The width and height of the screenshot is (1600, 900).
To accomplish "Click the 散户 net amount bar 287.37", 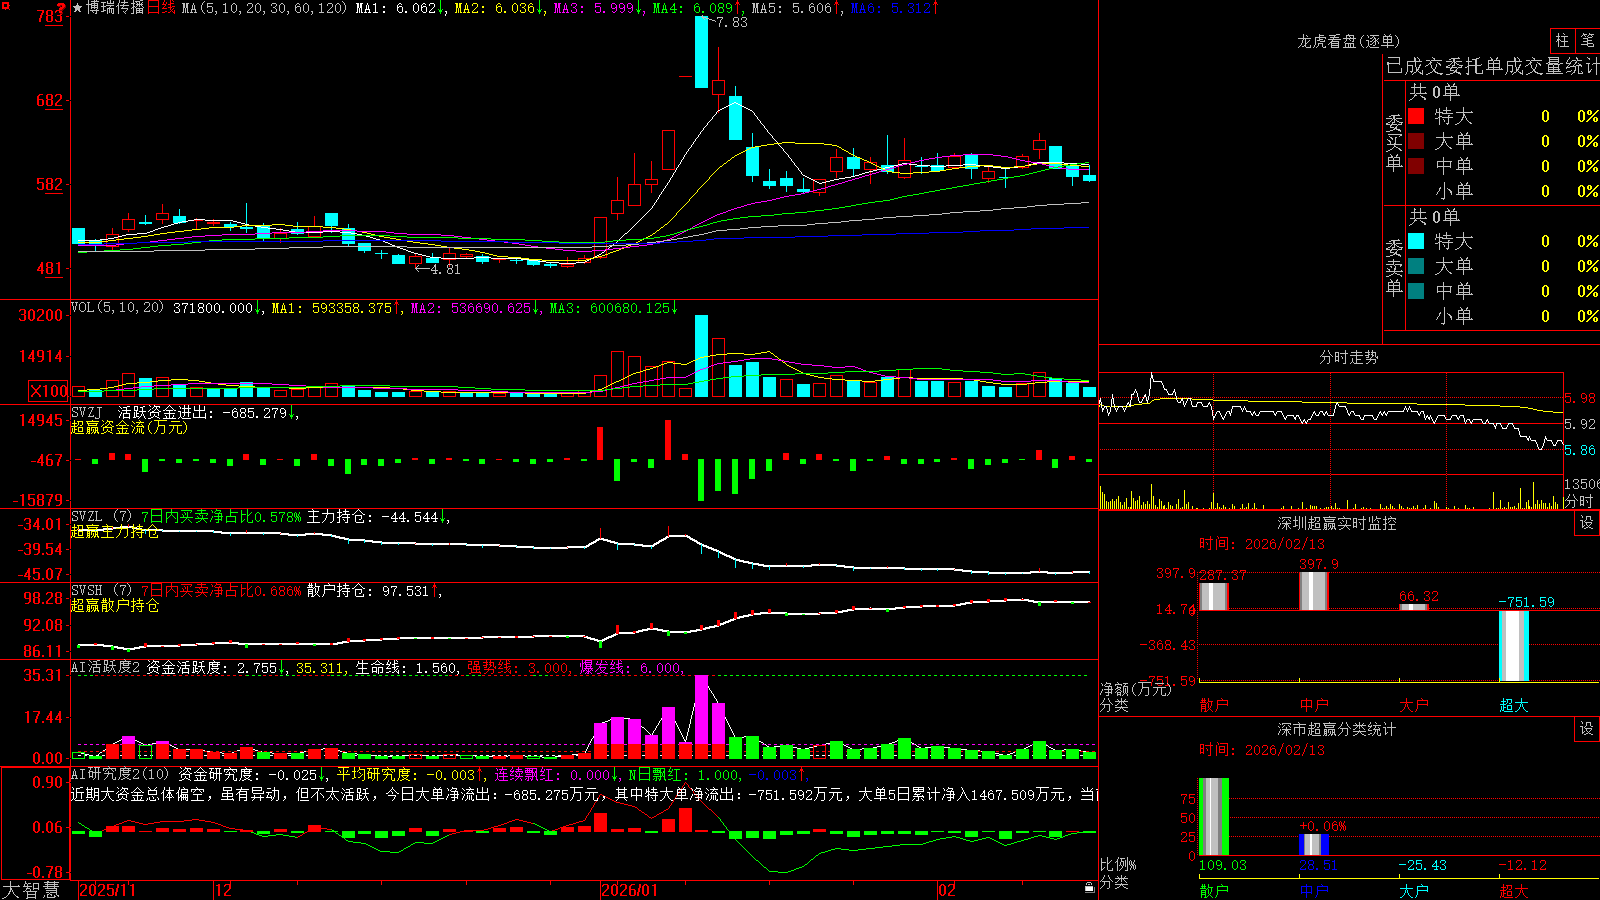I will (1214, 596).
